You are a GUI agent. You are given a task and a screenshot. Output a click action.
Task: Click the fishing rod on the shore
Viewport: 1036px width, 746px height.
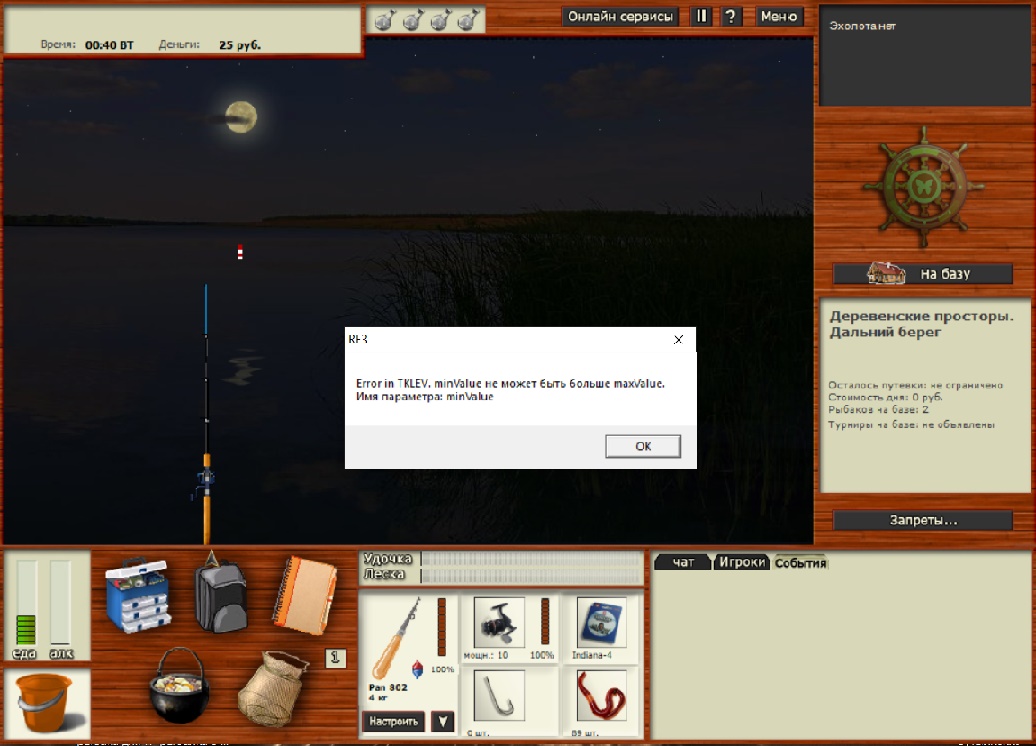pos(206,415)
